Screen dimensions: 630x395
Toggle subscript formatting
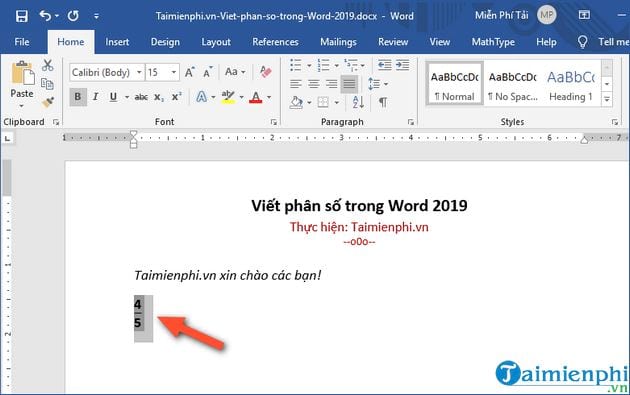pyautogui.click(x=159, y=97)
